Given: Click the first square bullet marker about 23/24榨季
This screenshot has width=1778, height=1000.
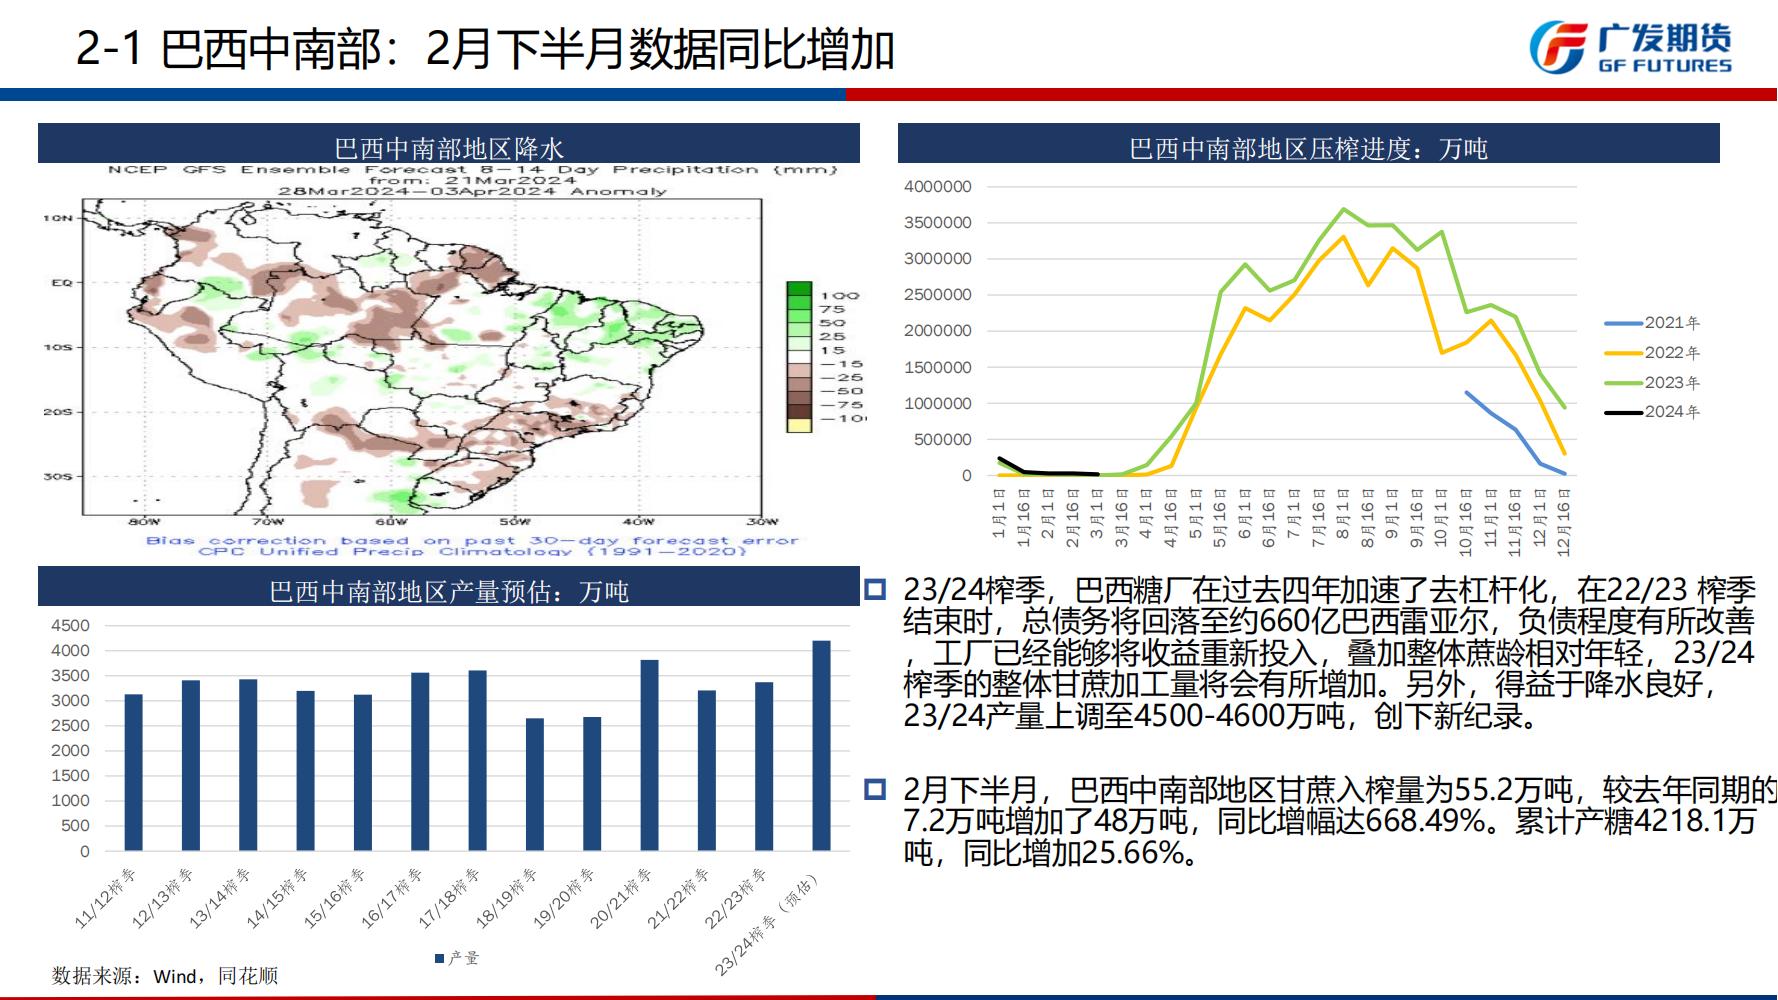Looking at the screenshot, I should coord(875,590).
